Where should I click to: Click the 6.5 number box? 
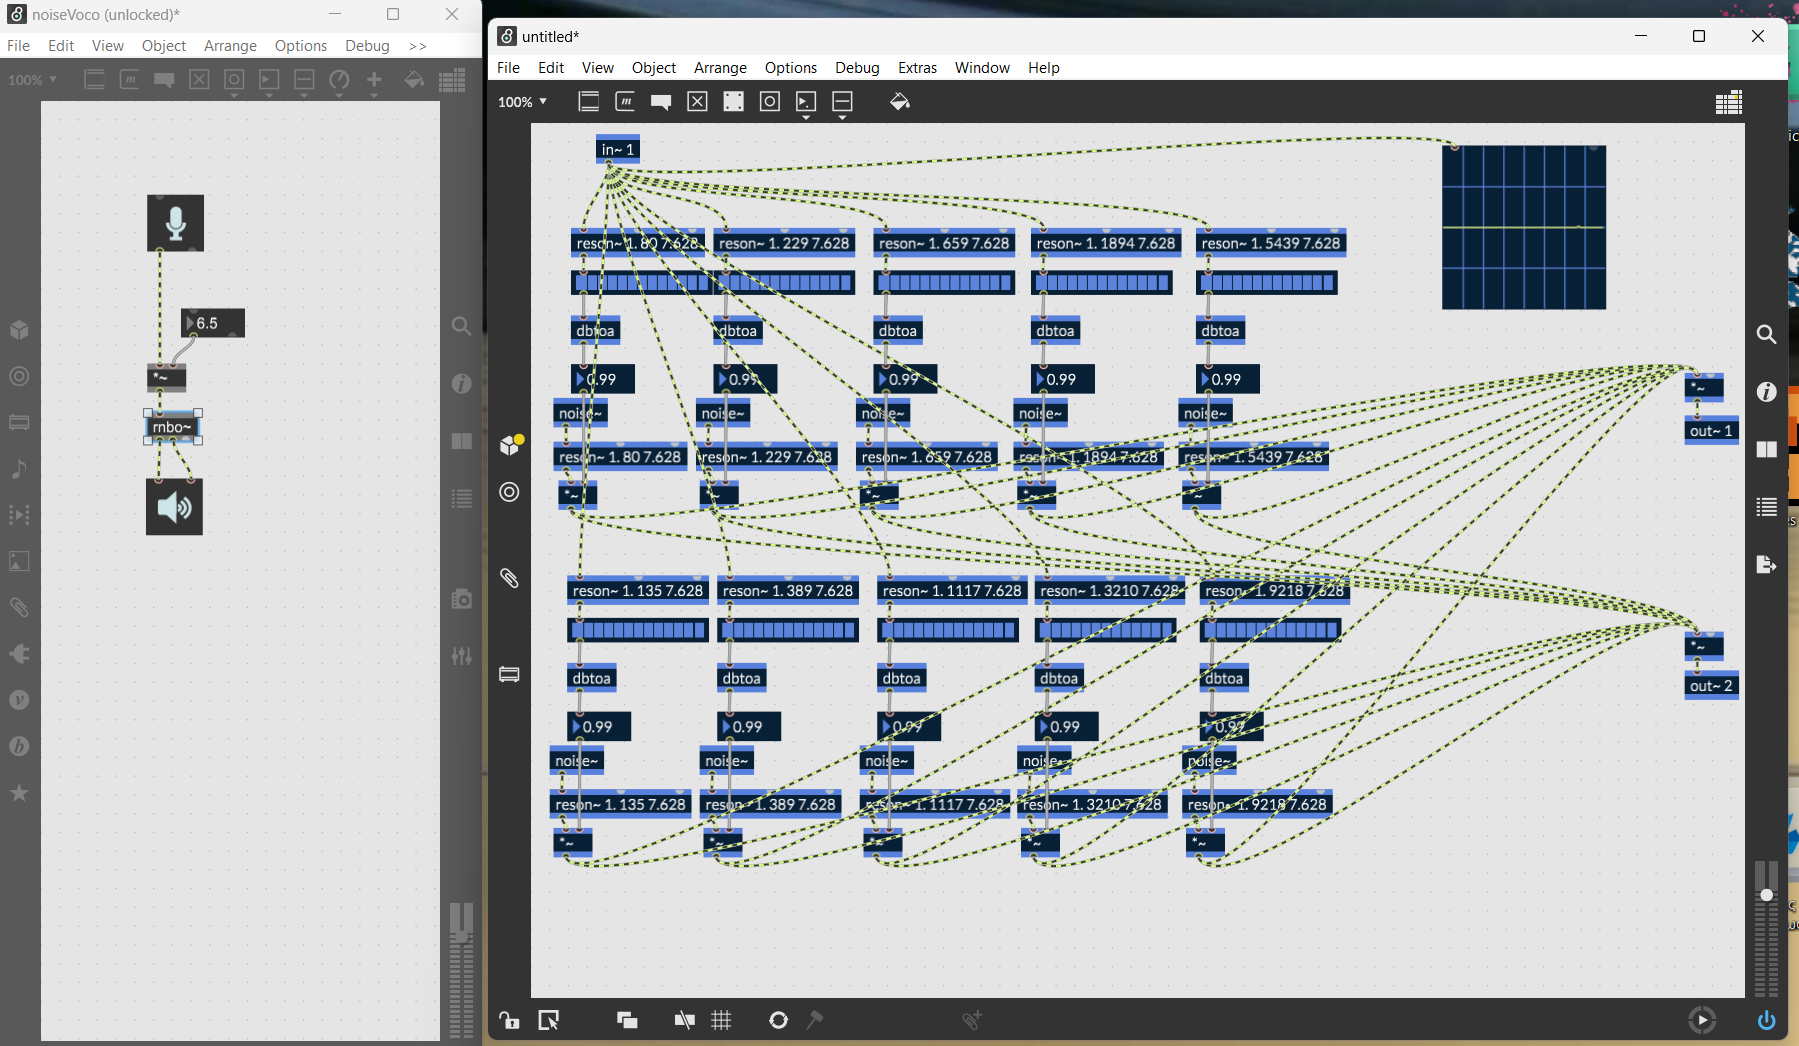tap(213, 323)
